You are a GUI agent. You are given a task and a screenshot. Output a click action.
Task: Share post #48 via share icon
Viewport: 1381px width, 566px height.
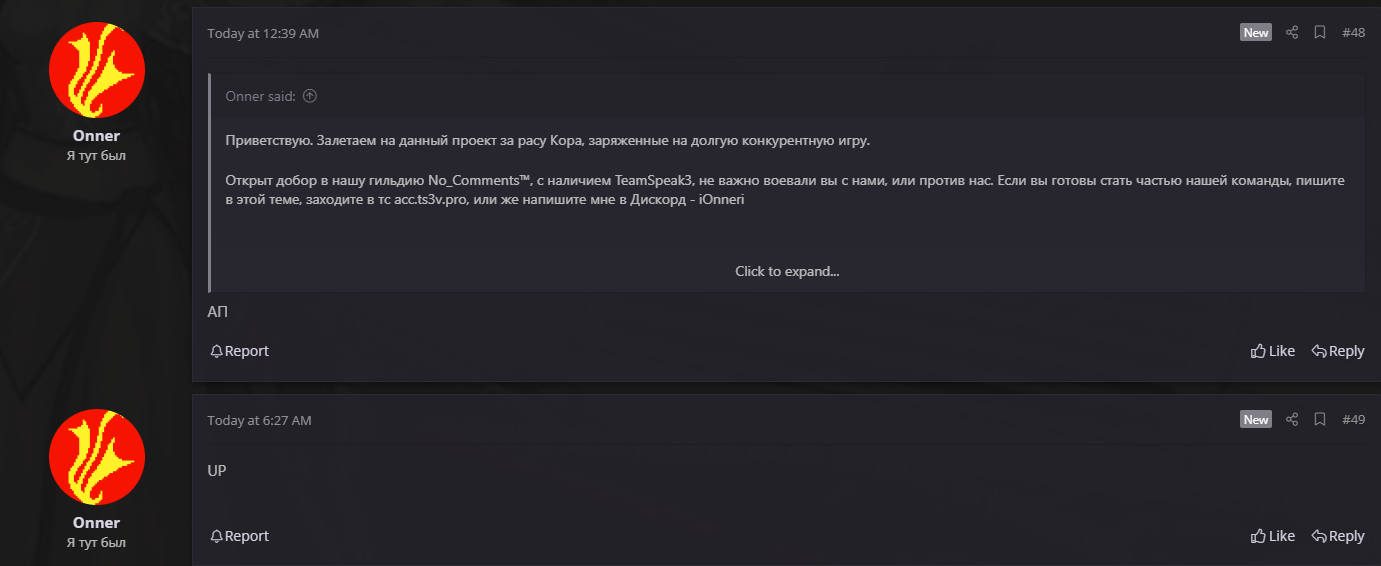1292,33
